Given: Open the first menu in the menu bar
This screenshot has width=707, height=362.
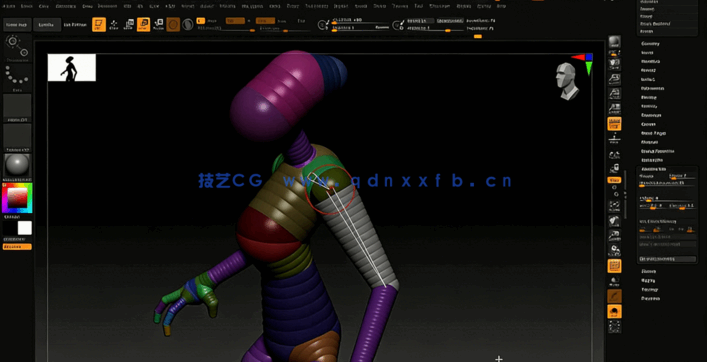Looking at the screenshot, I should pos(9,6).
